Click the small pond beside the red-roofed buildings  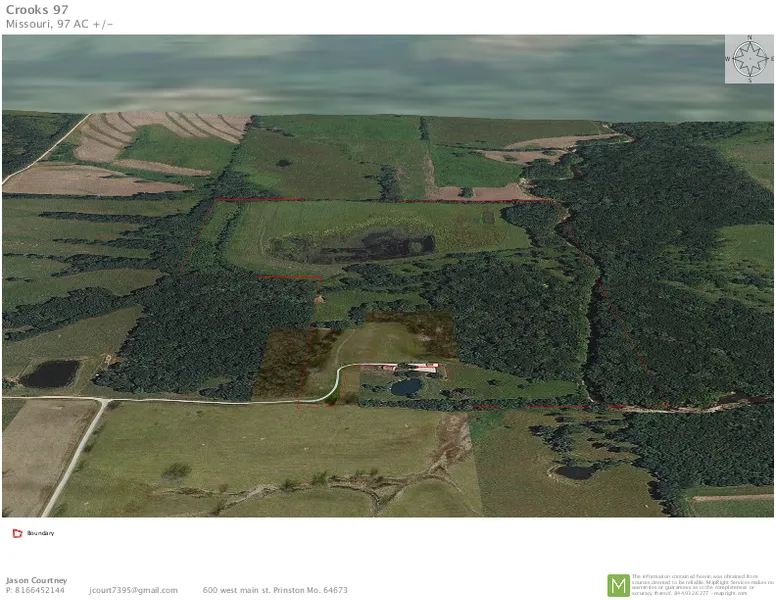(x=406, y=387)
